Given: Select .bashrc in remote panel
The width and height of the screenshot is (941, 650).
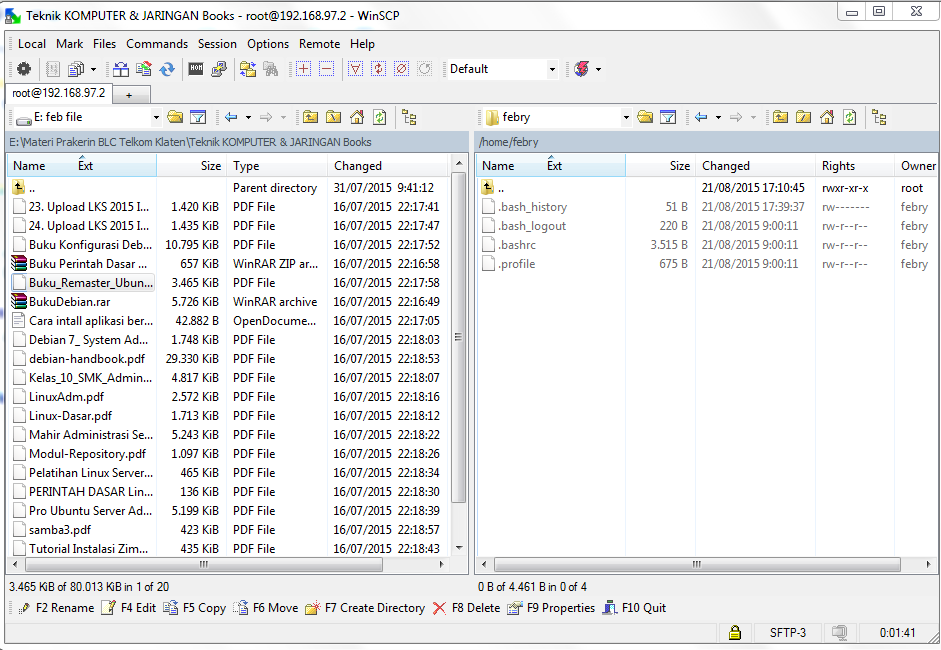Looking at the screenshot, I should [x=517, y=245].
